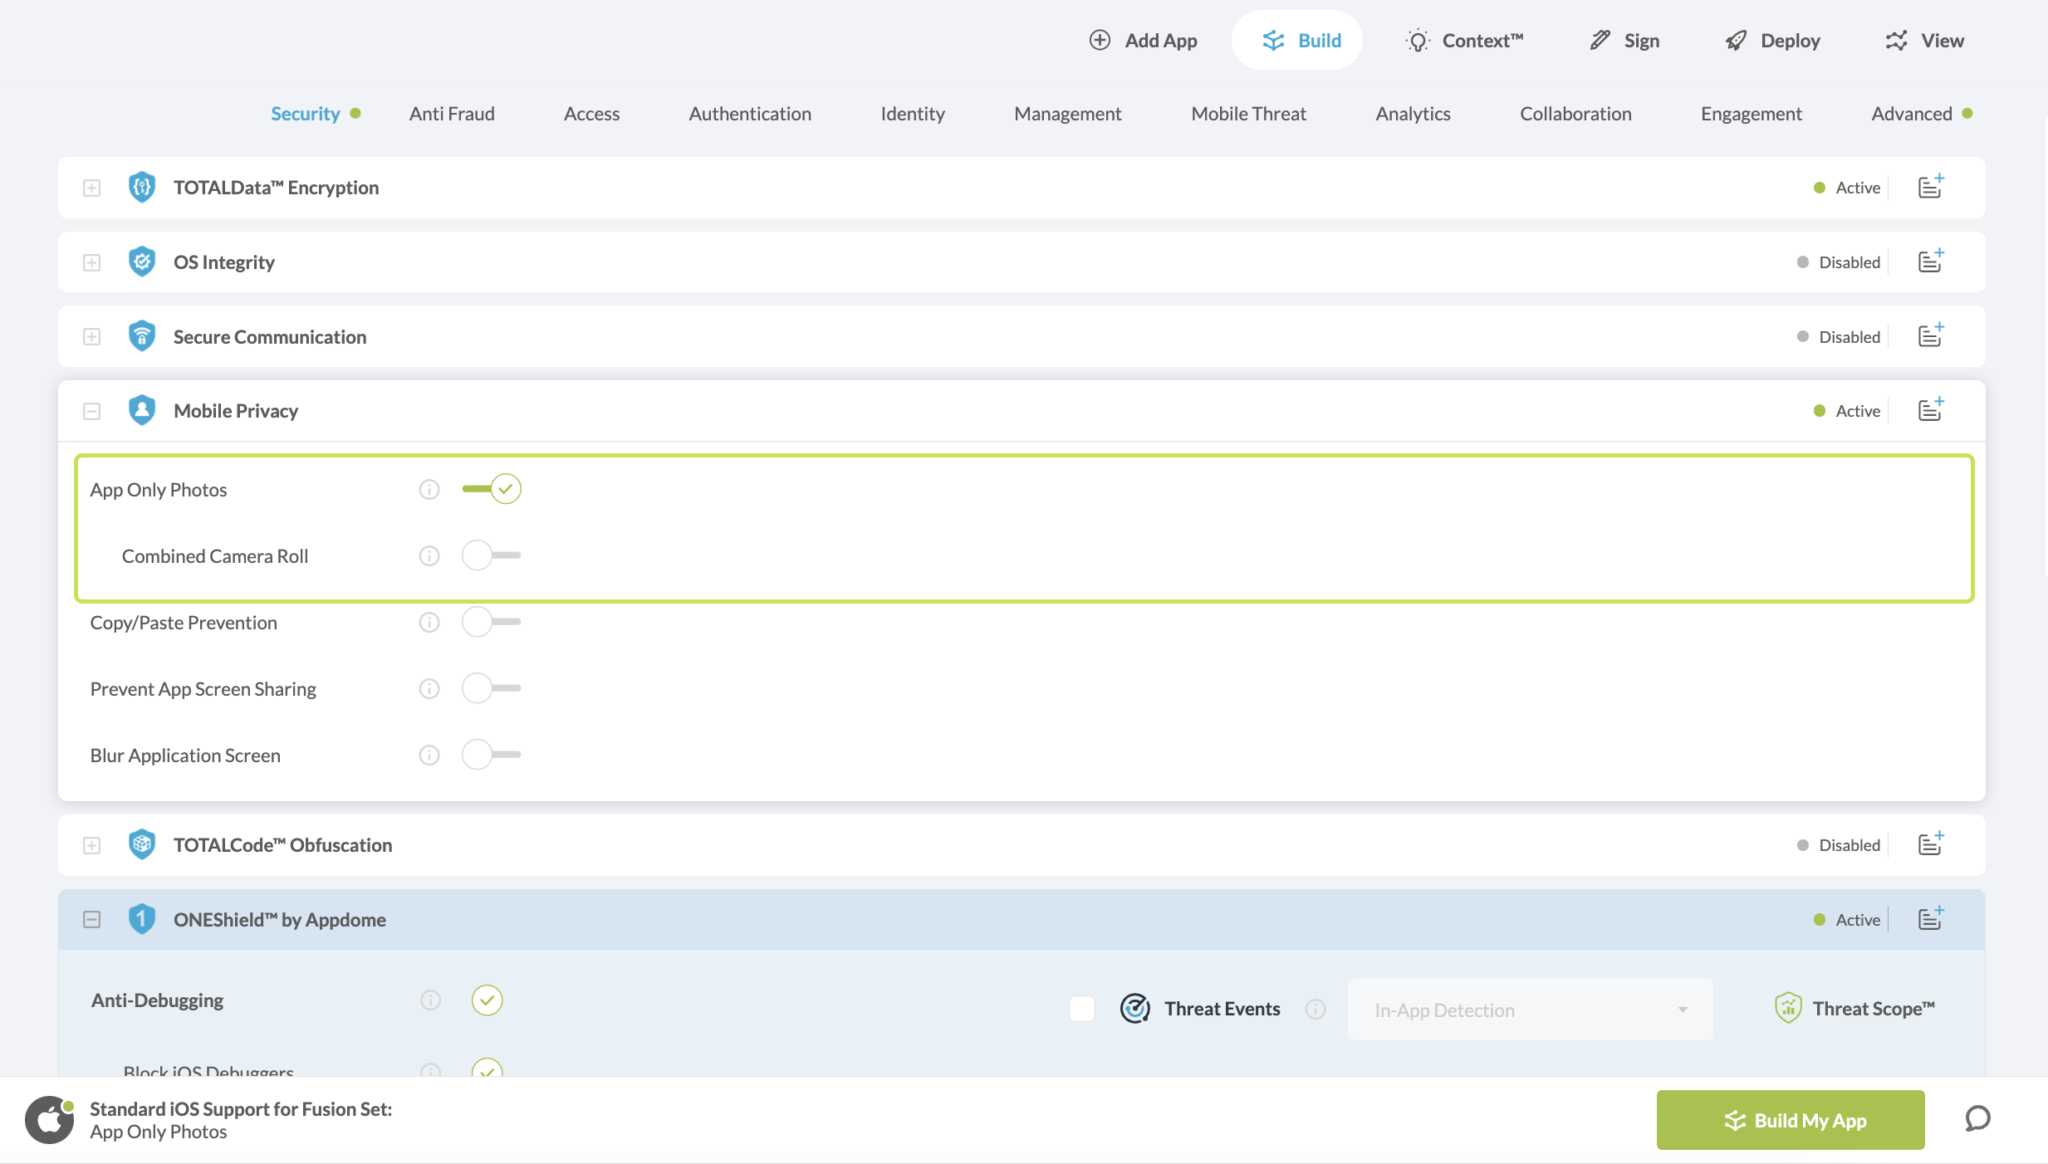Click the OS Integrity annotation icon
The width and height of the screenshot is (2048, 1164).
tap(1930, 262)
